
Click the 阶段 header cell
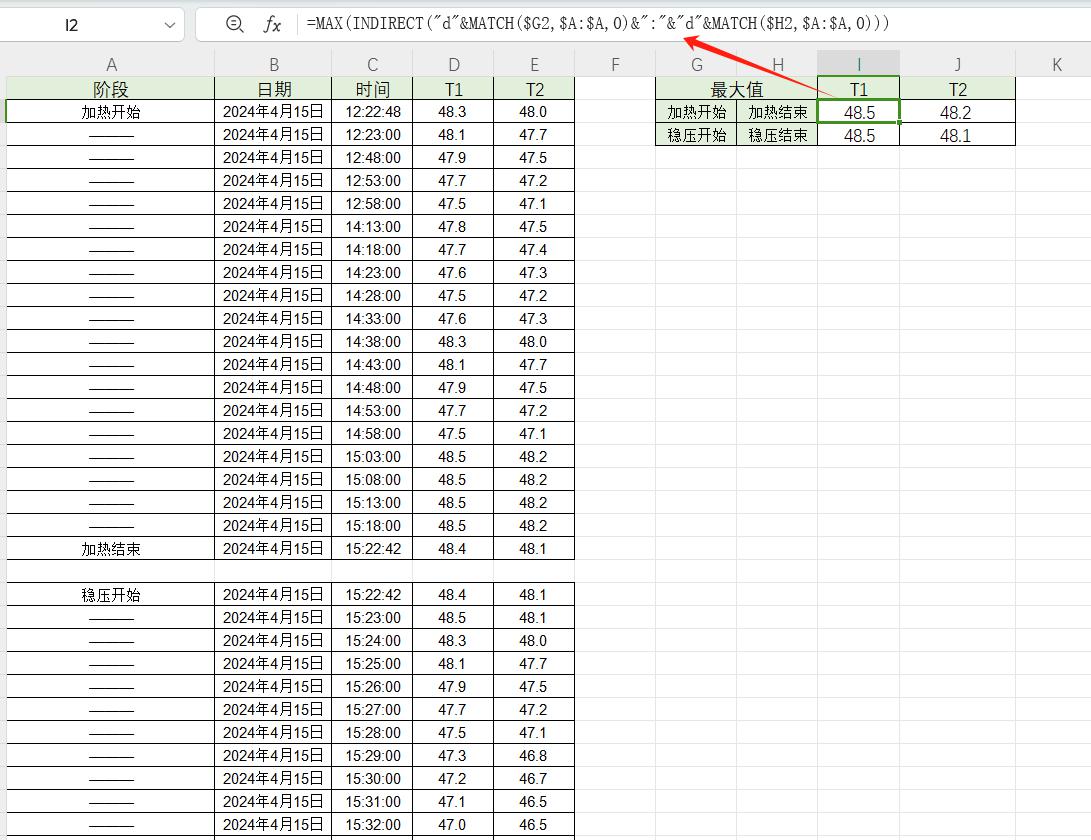[x=111, y=89]
